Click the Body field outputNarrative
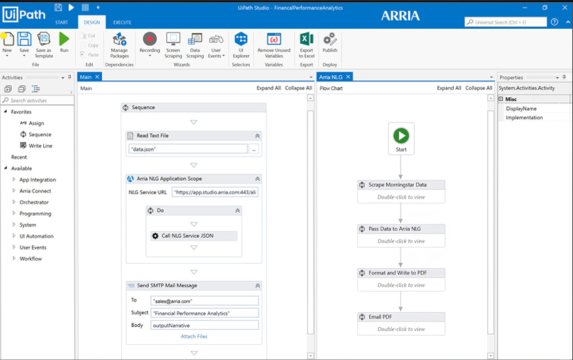Image resolution: width=573 pixels, height=360 pixels. point(205,325)
